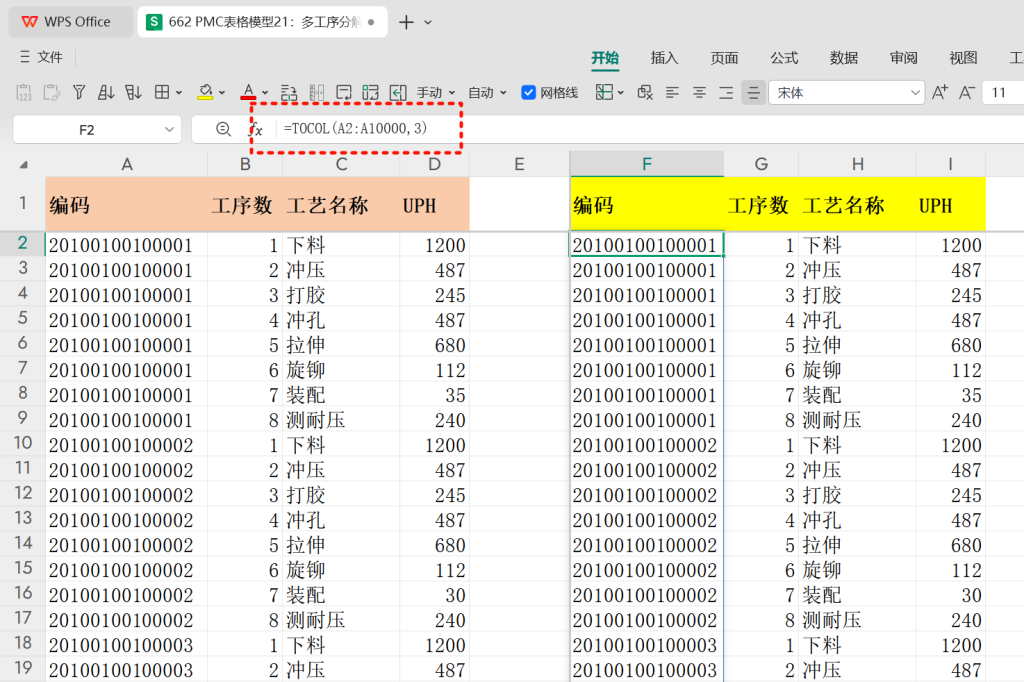1024x682 pixels.
Task: Apply red font color with the A icon
Action: click(x=248, y=92)
